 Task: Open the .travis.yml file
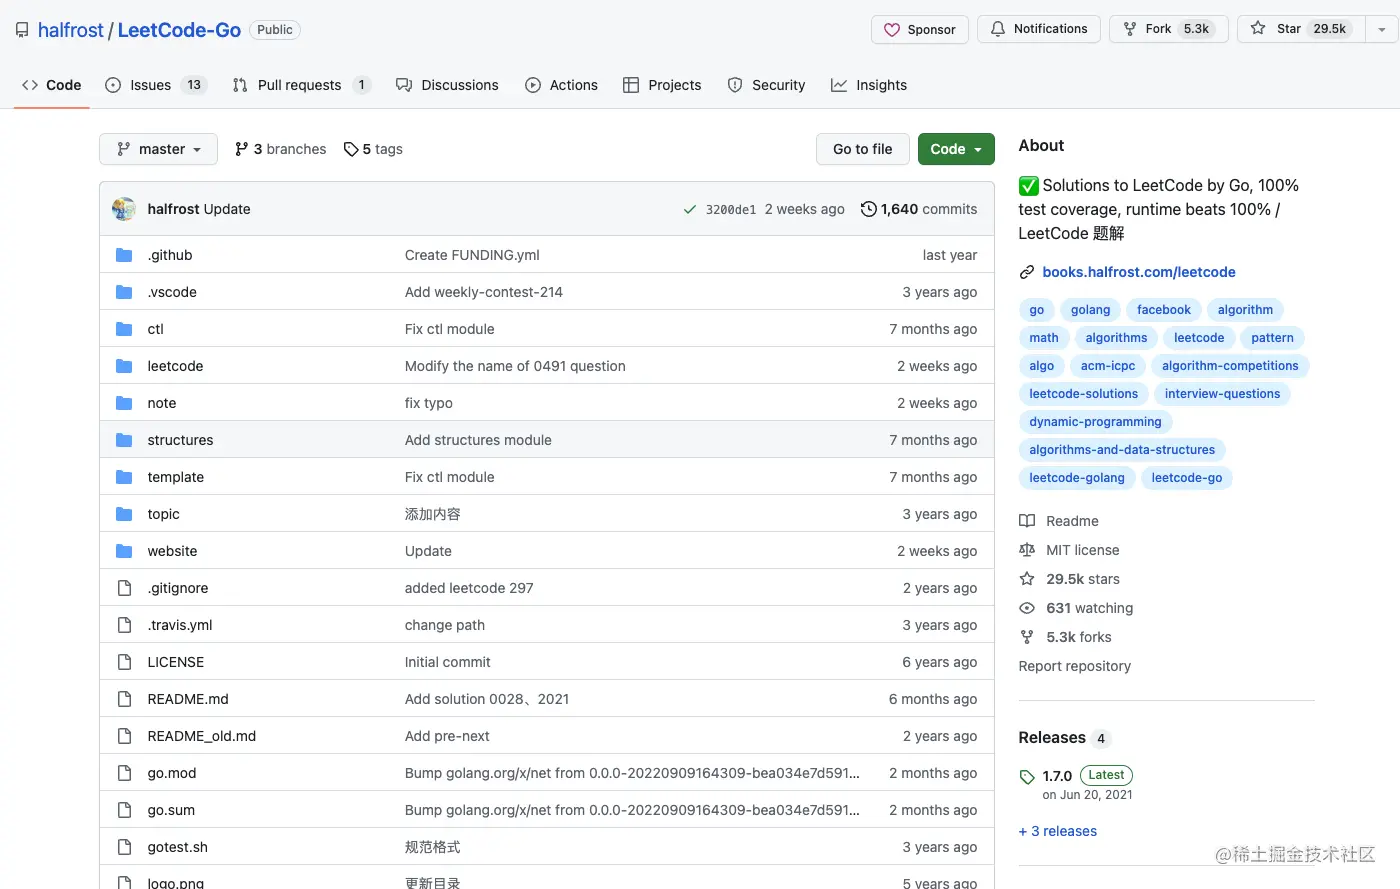180,625
